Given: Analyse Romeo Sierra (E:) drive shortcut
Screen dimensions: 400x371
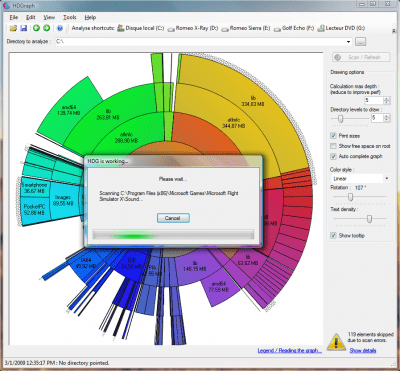Looking at the screenshot, I should click(246, 28).
